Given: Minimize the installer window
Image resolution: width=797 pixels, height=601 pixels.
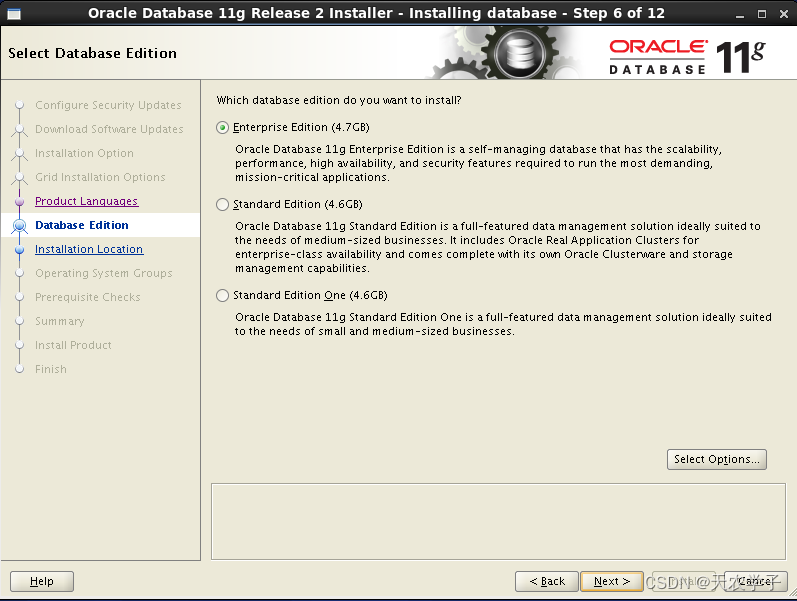Looking at the screenshot, I should coord(740,14).
